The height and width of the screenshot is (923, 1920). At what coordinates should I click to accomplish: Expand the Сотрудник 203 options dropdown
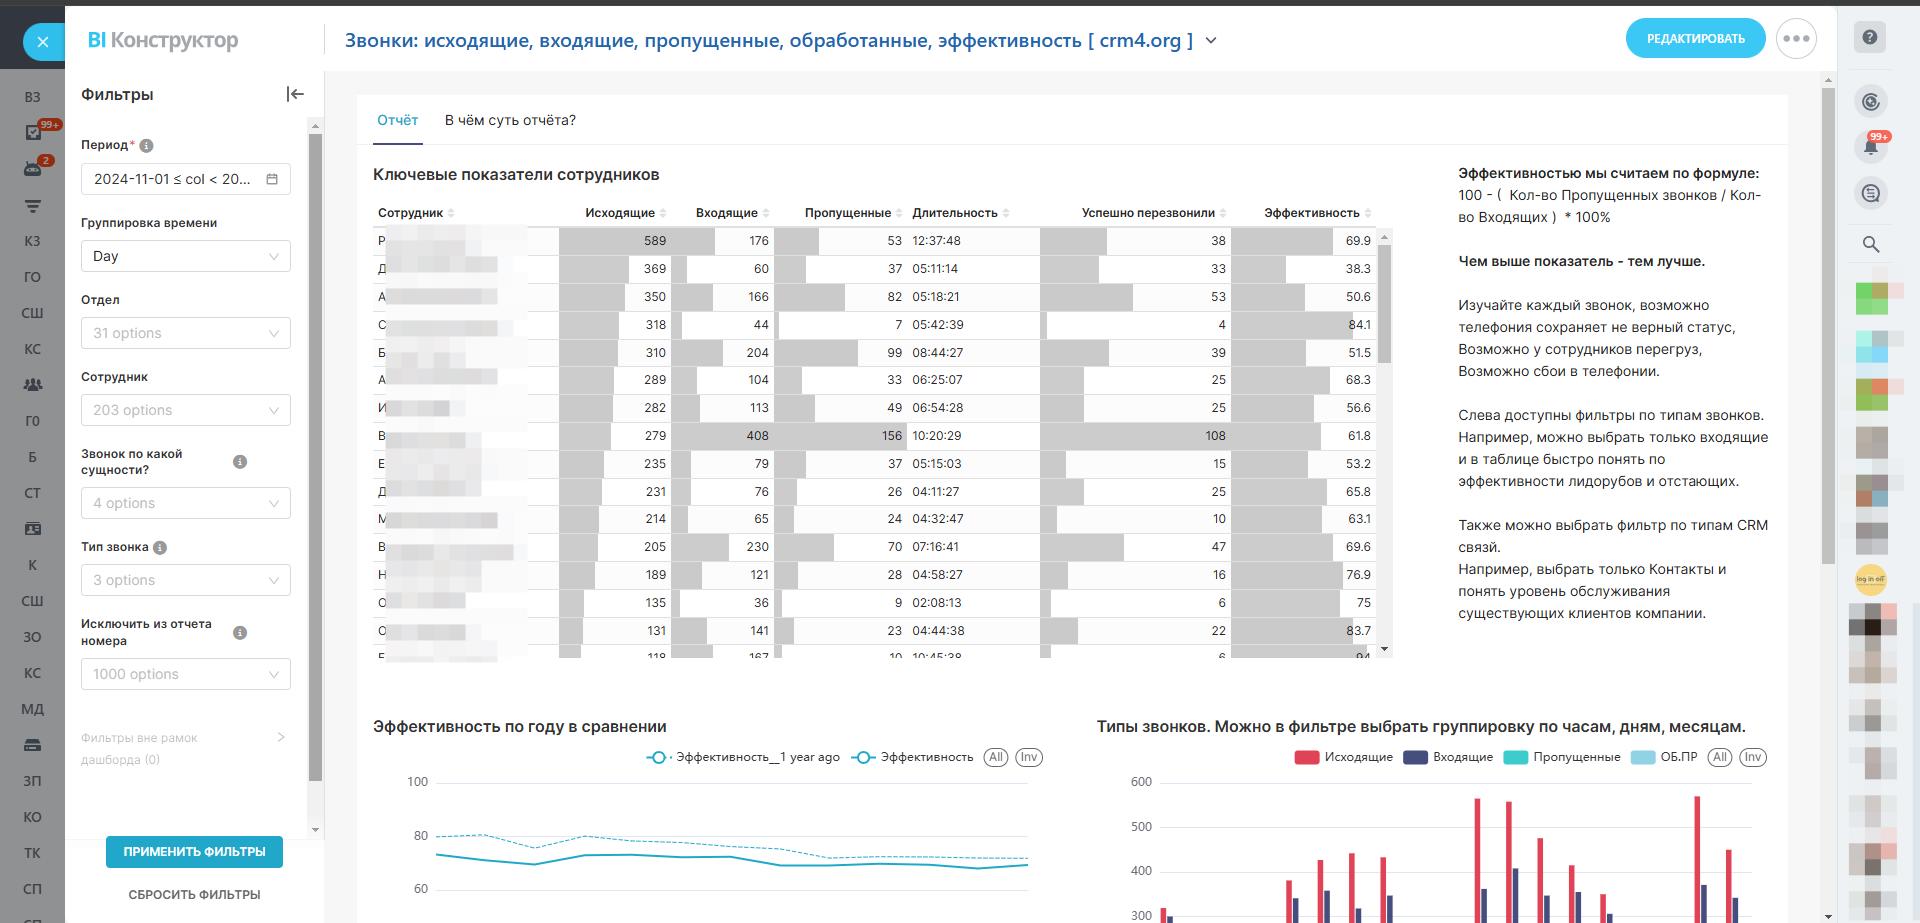[185, 410]
